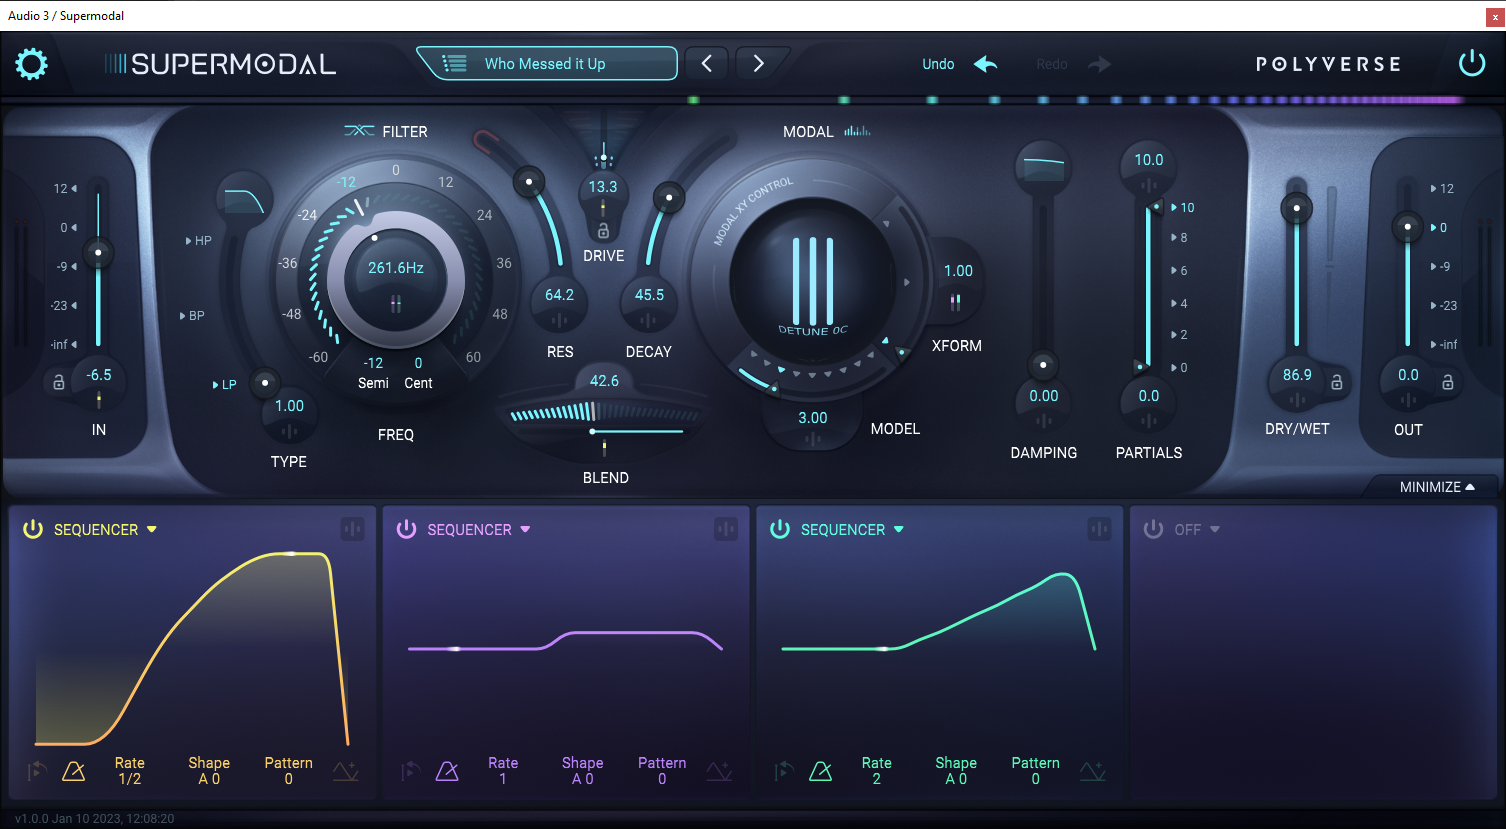This screenshot has height=829, width=1506.
Task: Click the green sequencer add-shape icon
Action: 1093,771
